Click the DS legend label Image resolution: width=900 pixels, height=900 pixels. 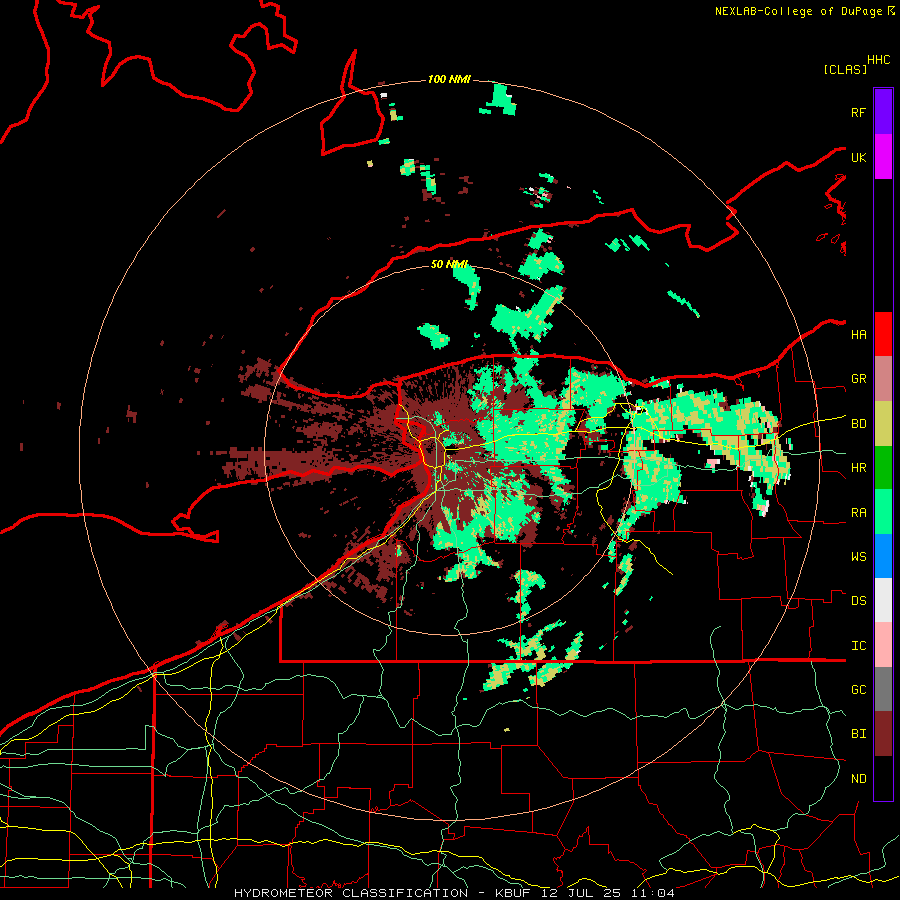858,601
